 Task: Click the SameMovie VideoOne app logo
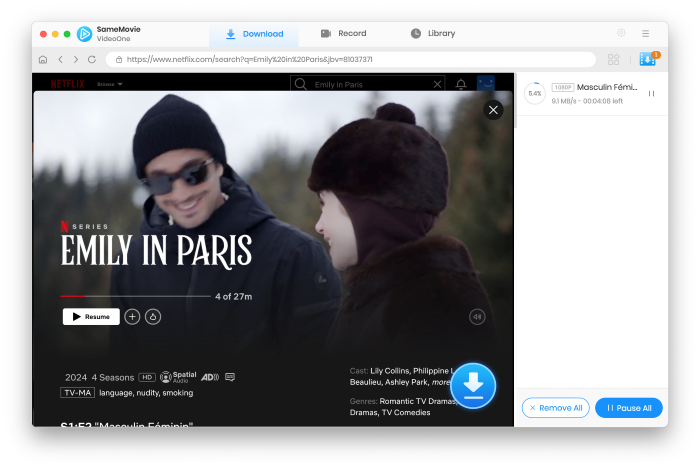(84, 34)
